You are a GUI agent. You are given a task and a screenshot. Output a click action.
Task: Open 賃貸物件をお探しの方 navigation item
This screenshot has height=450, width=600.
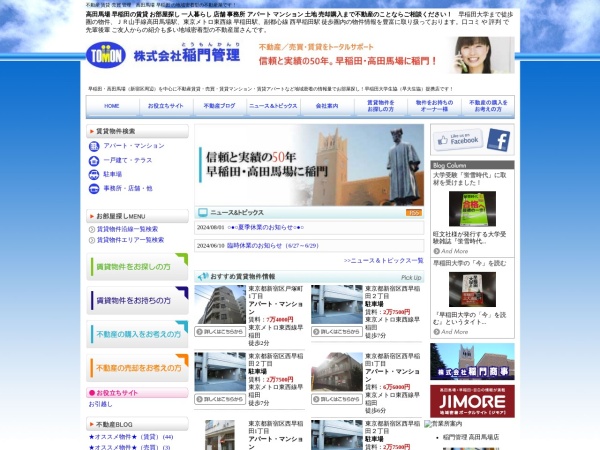(x=380, y=106)
